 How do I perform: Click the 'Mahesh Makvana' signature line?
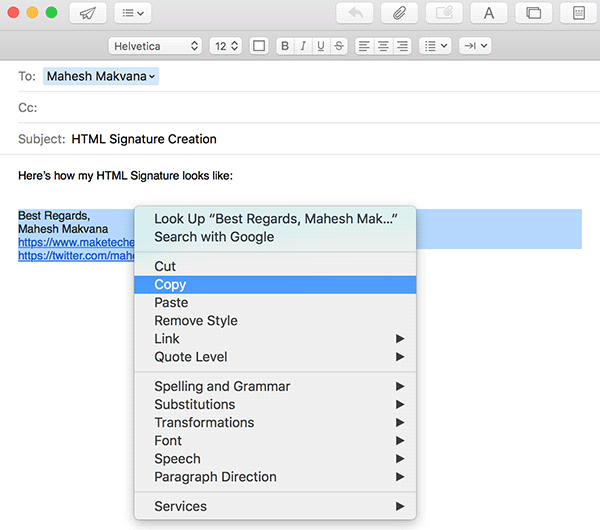(63, 229)
